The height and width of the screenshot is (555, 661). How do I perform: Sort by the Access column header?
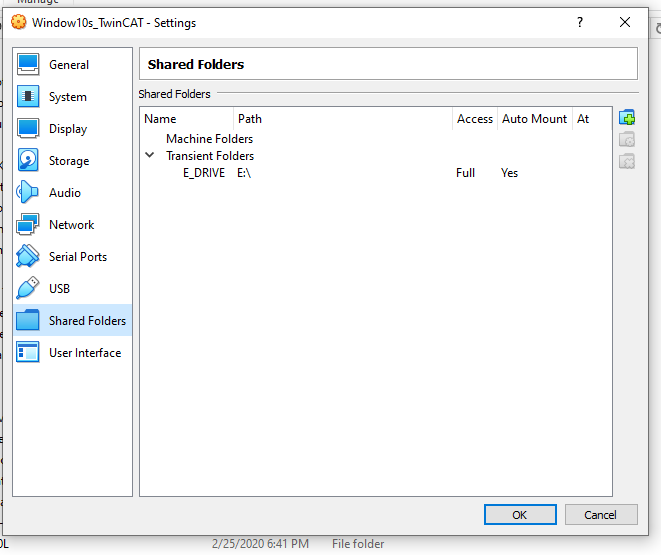[x=475, y=119]
